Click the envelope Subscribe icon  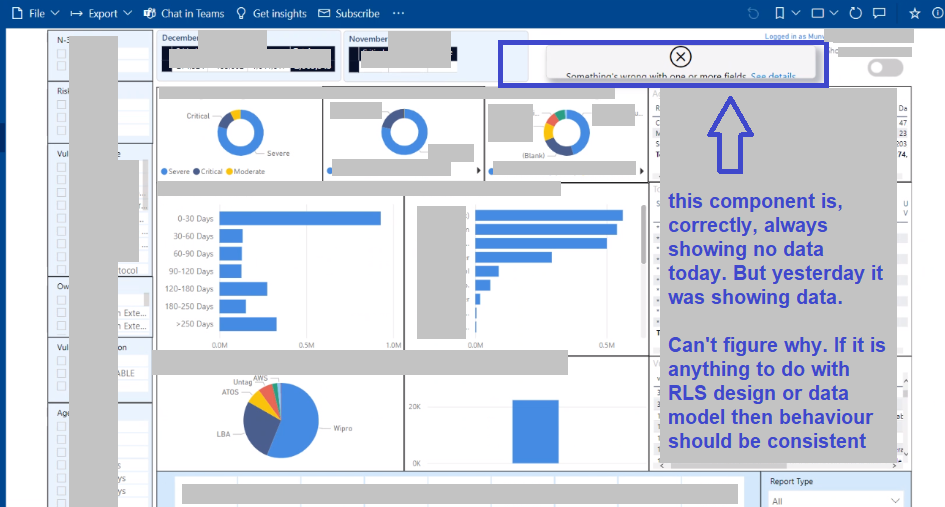(x=324, y=13)
